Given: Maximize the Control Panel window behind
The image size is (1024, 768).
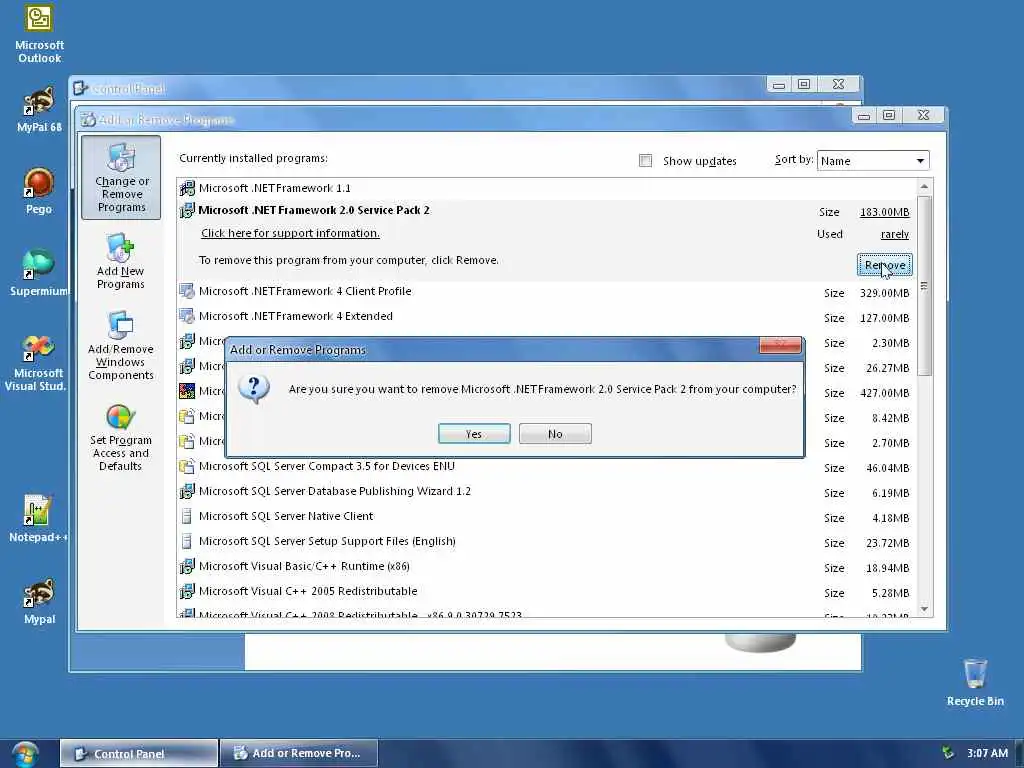Looking at the screenshot, I should [x=804, y=84].
